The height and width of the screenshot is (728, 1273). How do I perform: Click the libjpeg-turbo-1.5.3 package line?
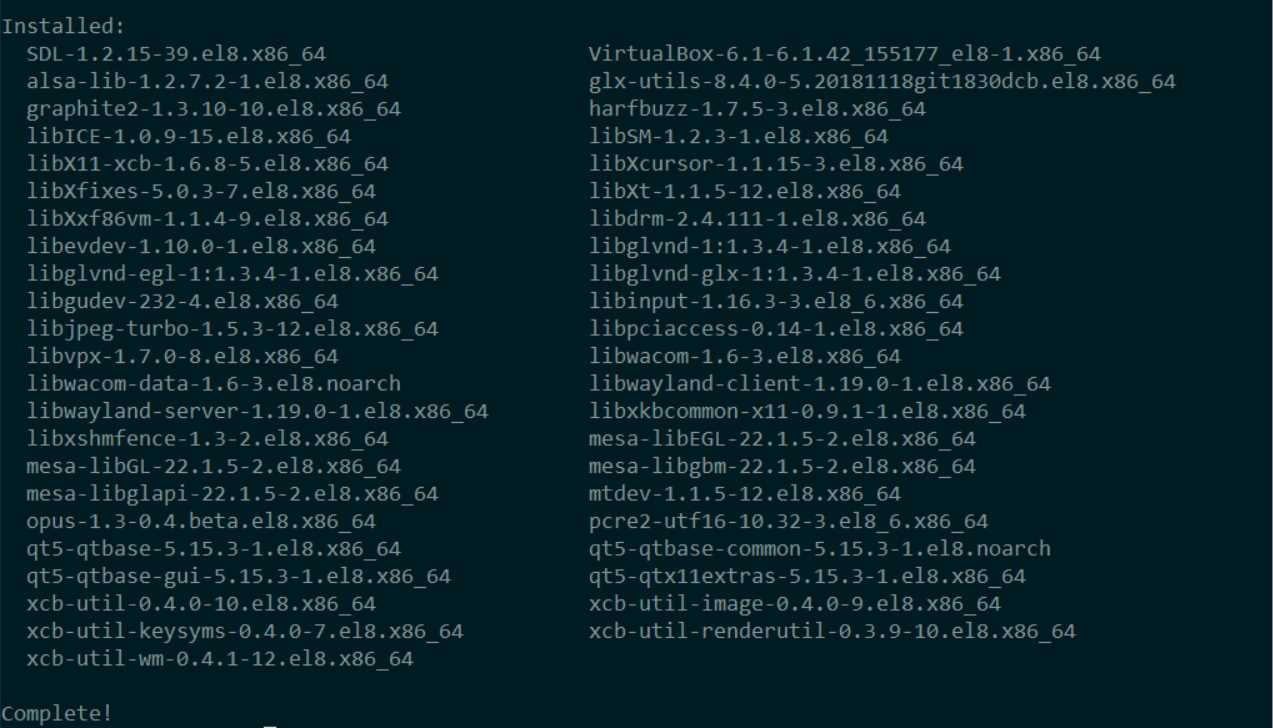pos(232,329)
